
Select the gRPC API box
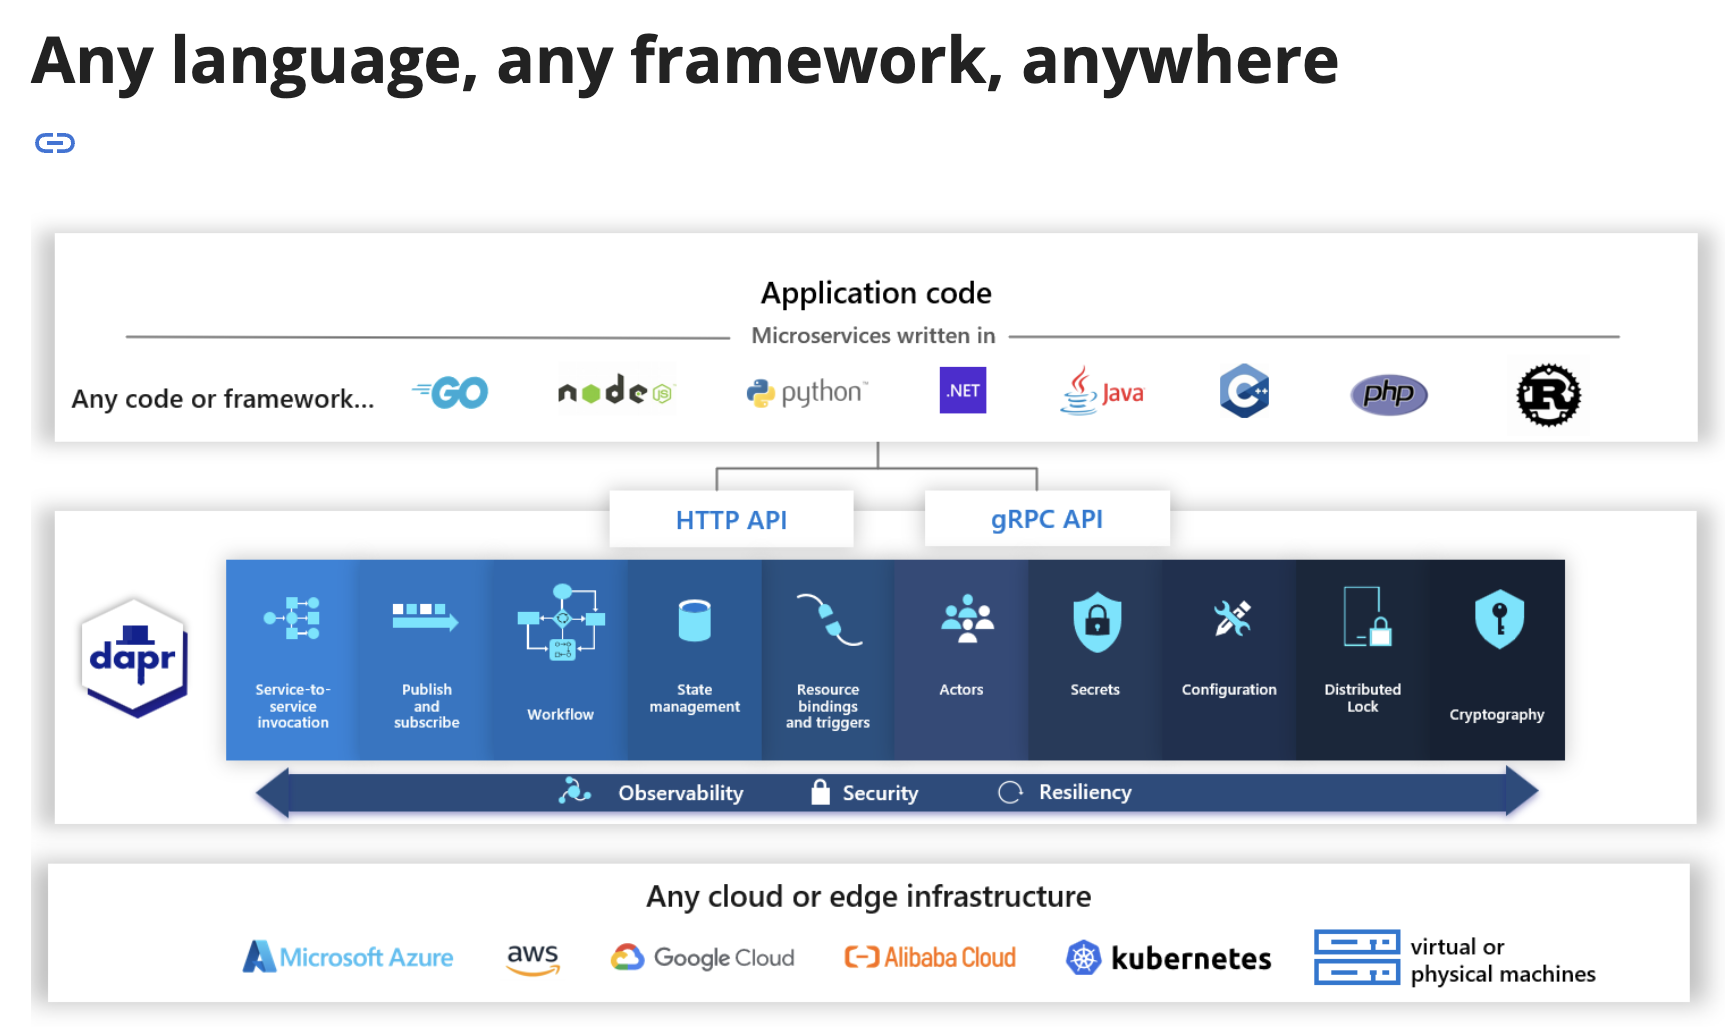pos(1047,518)
